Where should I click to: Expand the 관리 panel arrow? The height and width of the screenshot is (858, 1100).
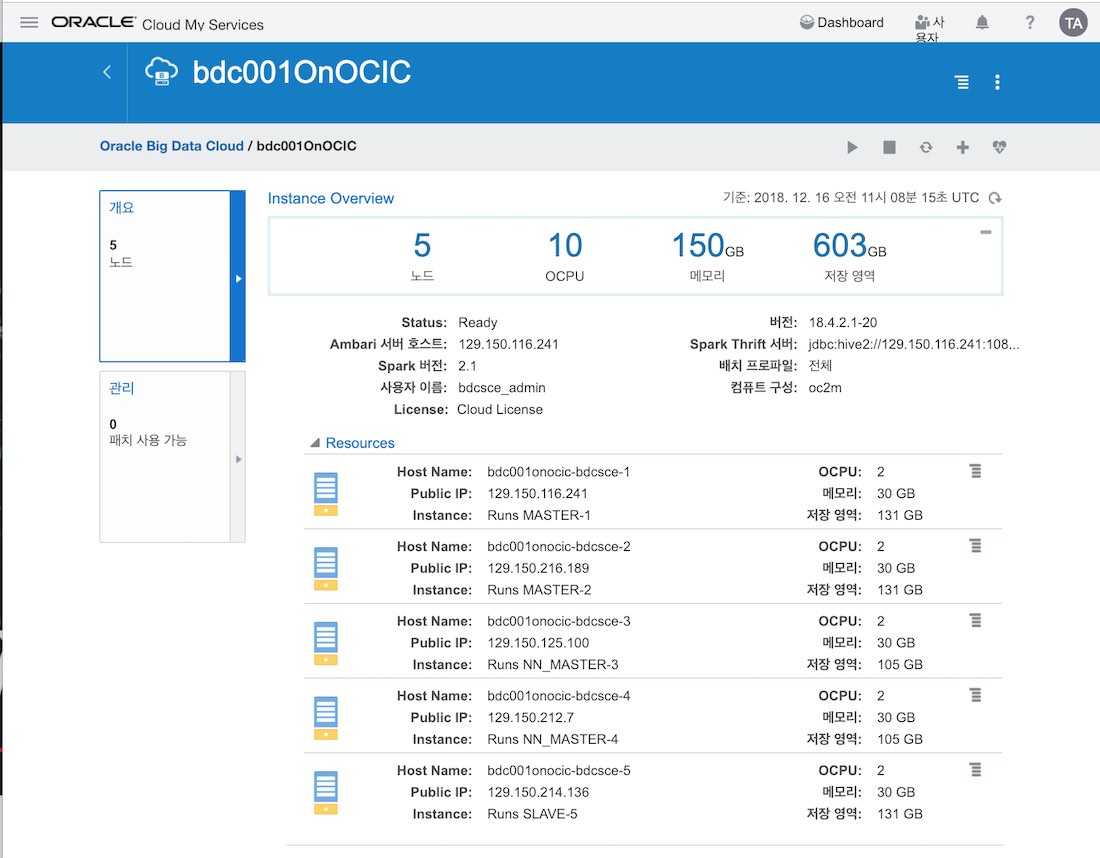pos(239,460)
